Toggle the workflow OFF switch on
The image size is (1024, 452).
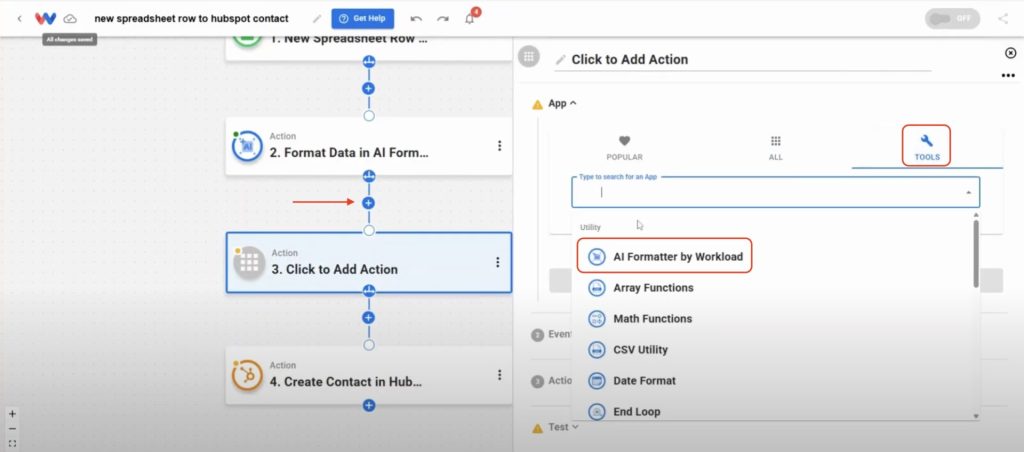click(x=952, y=18)
